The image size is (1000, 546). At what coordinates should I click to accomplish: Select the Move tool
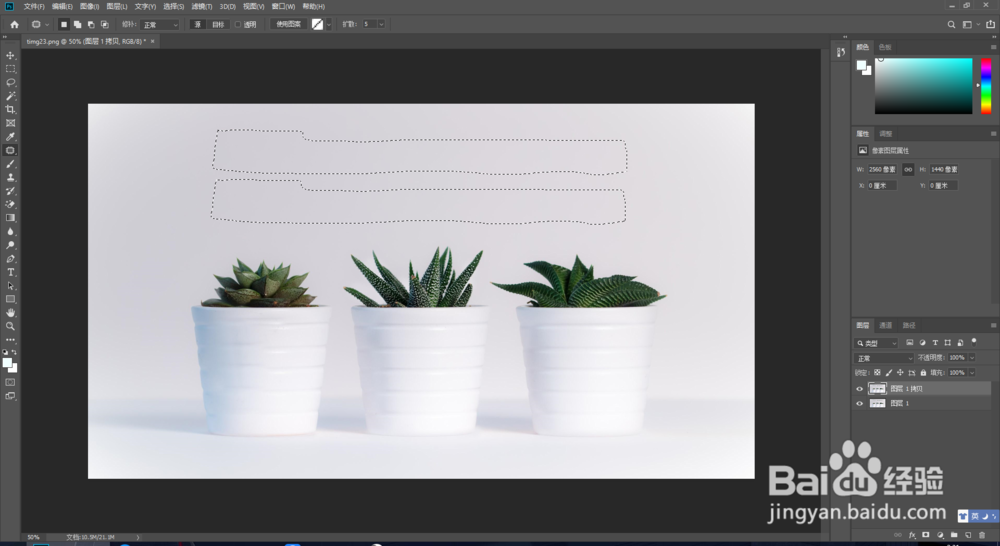point(10,55)
